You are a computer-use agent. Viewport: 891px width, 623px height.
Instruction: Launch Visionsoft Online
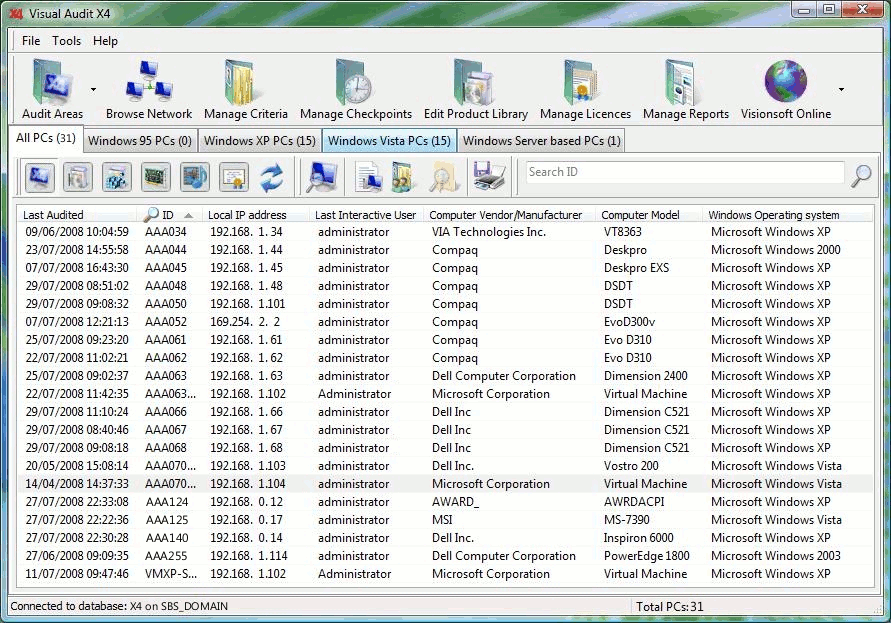pyautogui.click(x=786, y=89)
